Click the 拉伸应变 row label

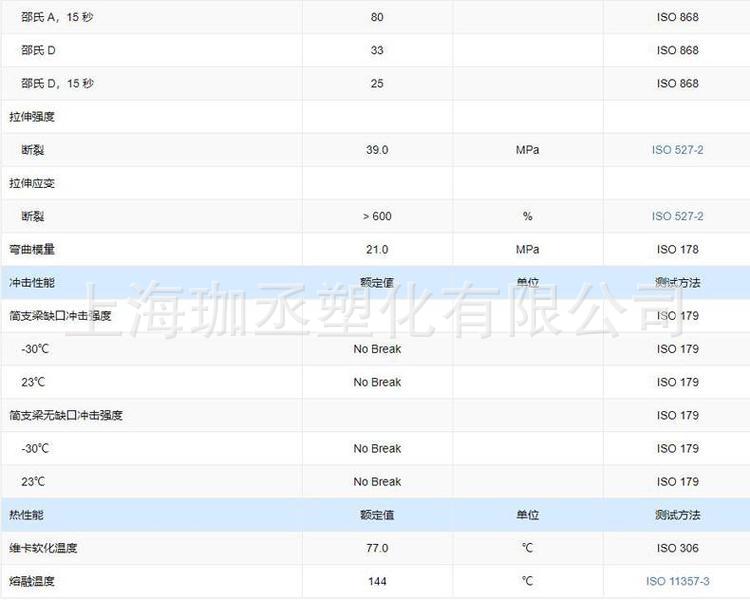pyautogui.click(x=32, y=183)
